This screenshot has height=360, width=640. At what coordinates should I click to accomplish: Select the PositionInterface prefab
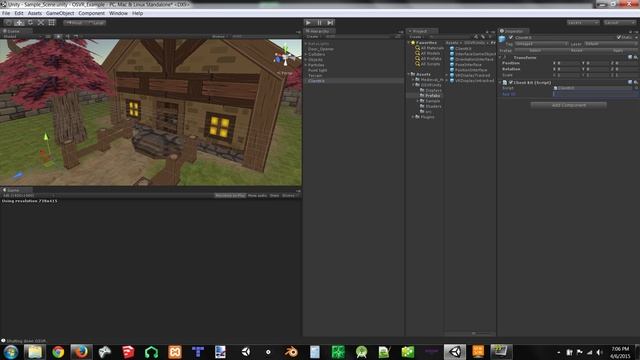(x=469, y=70)
